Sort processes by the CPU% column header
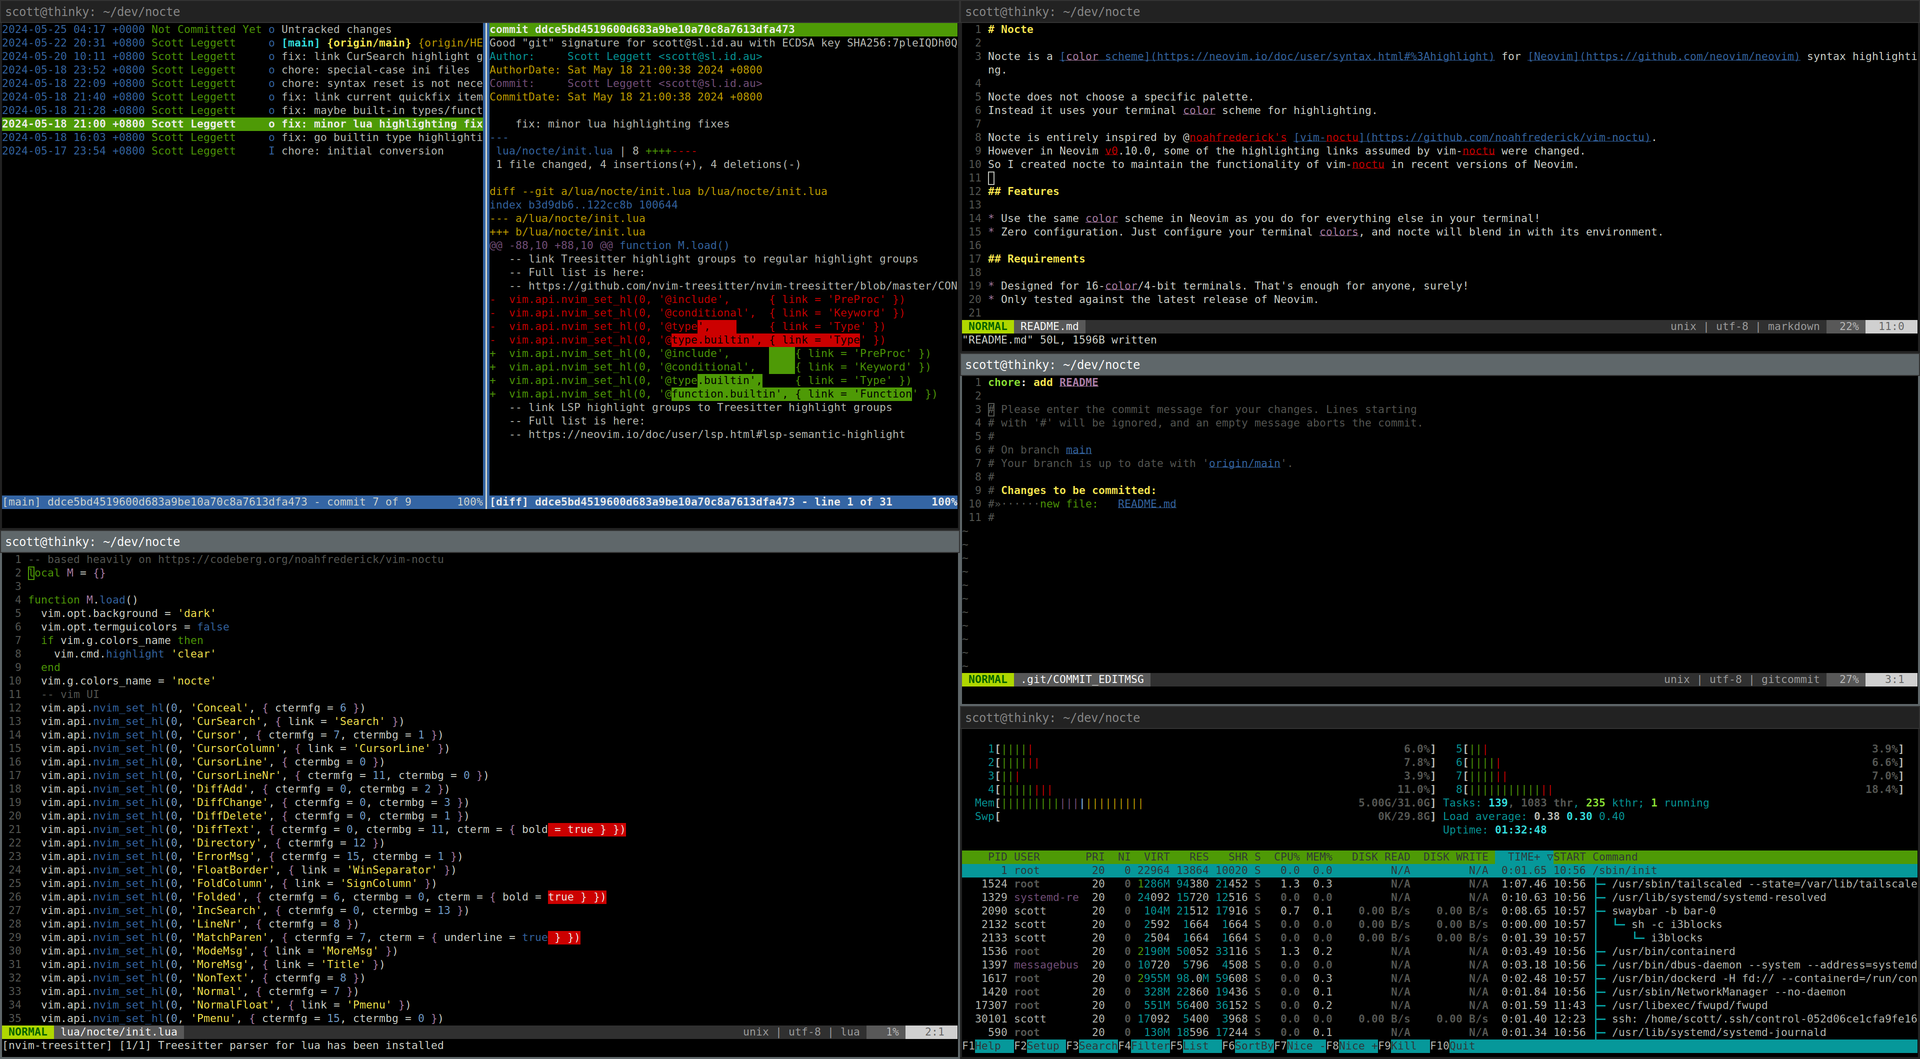Image resolution: width=1920 pixels, height=1059 pixels. click(x=1286, y=857)
